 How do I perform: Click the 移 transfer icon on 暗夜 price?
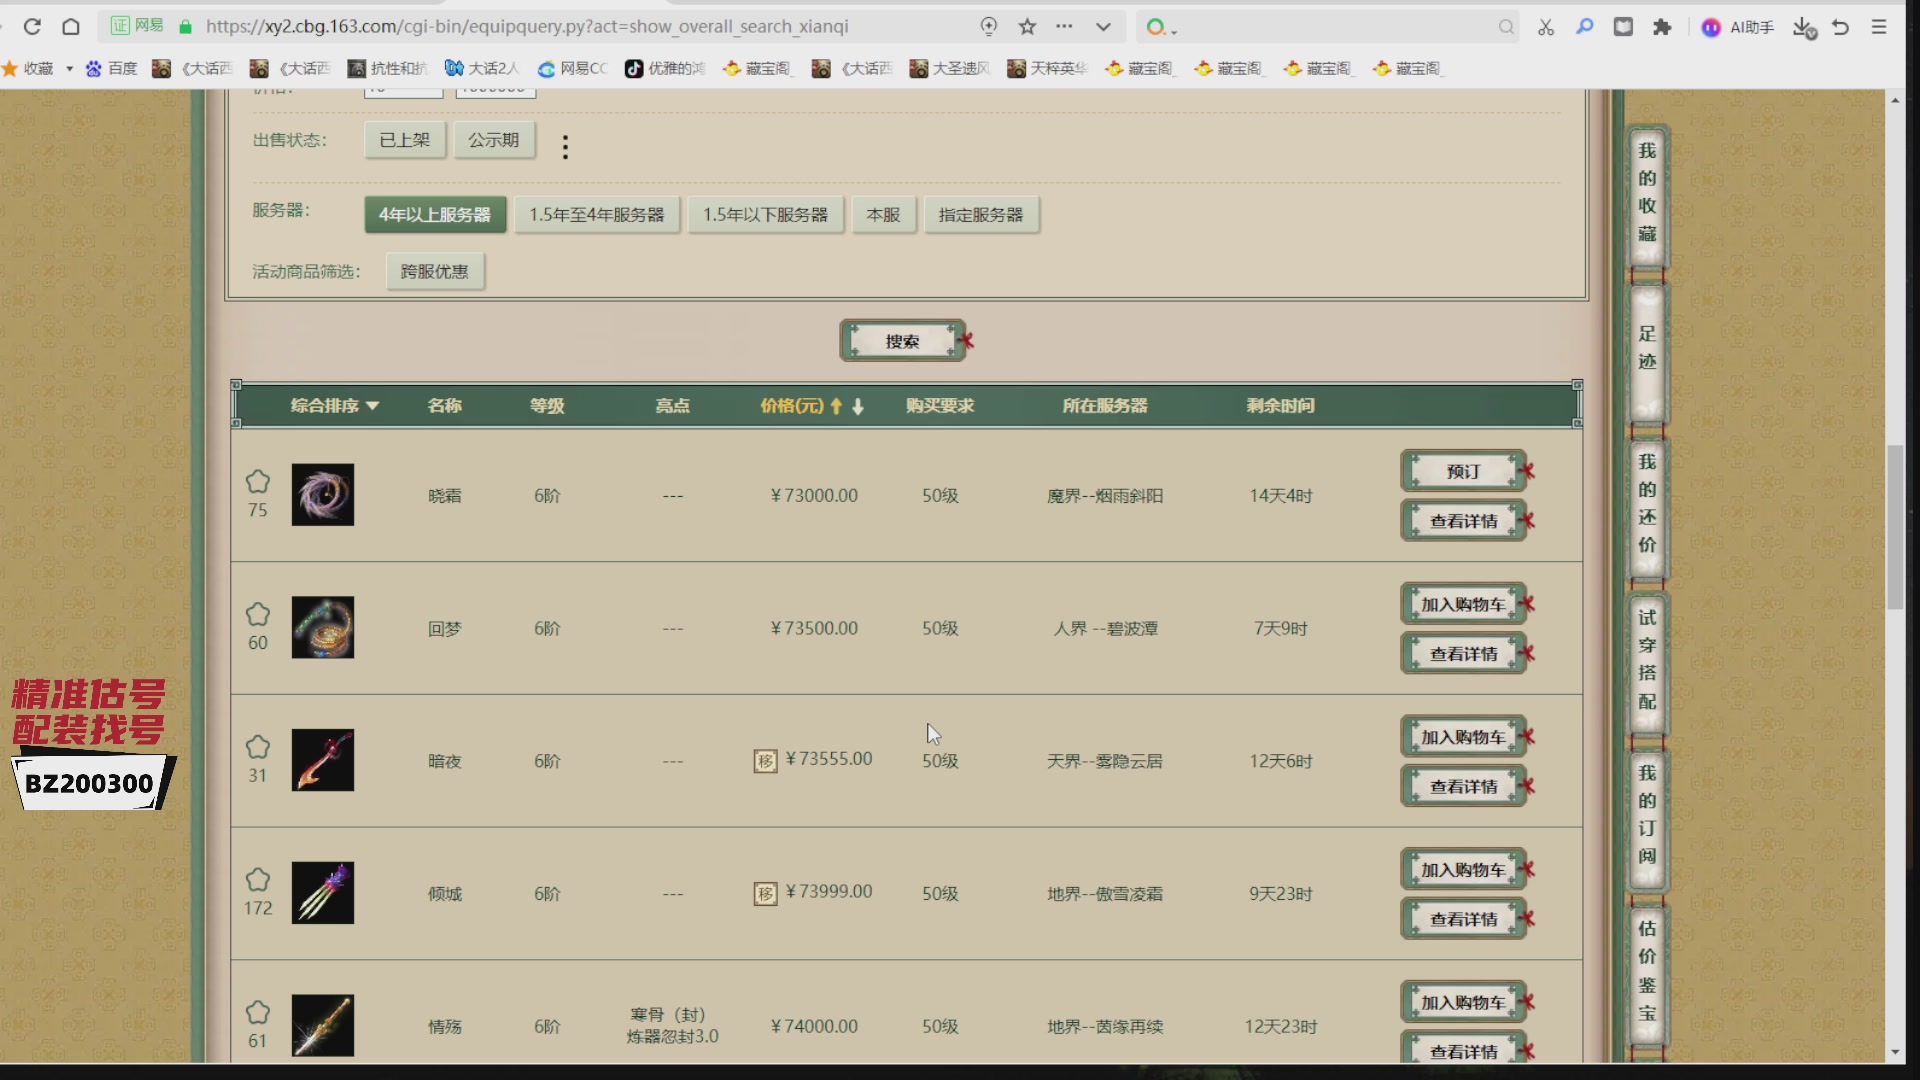(x=765, y=761)
